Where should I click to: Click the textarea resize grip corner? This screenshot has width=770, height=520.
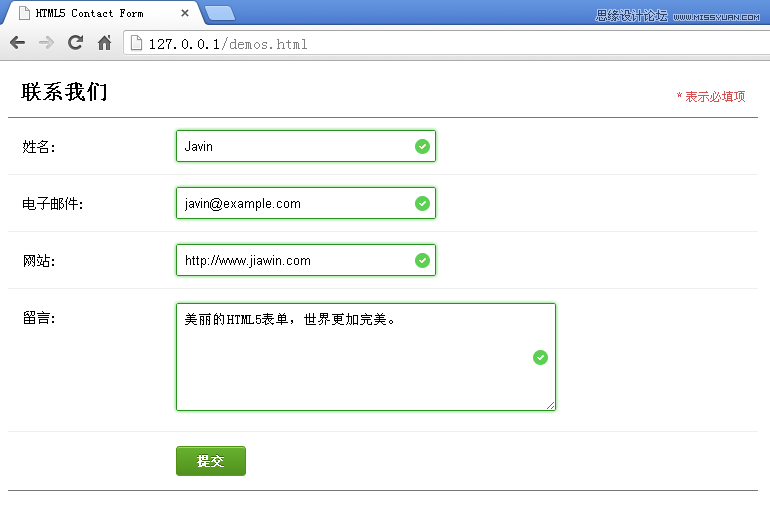tap(550, 405)
